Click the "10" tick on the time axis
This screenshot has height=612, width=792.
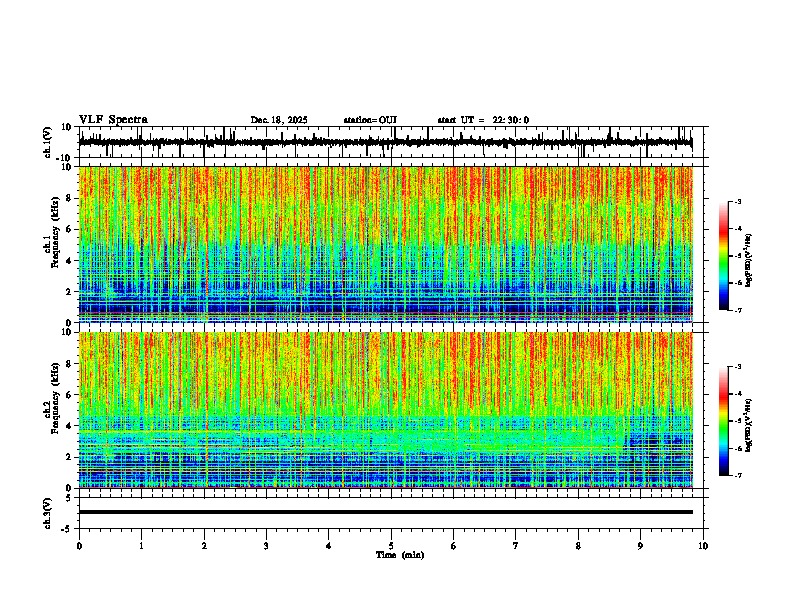point(703,546)
